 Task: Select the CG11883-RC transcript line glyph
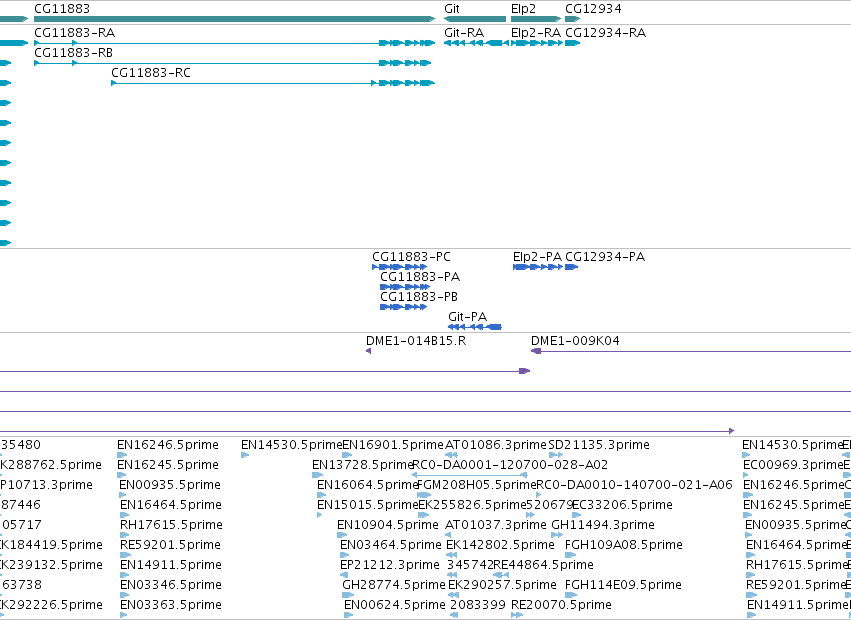click(273, 83)
